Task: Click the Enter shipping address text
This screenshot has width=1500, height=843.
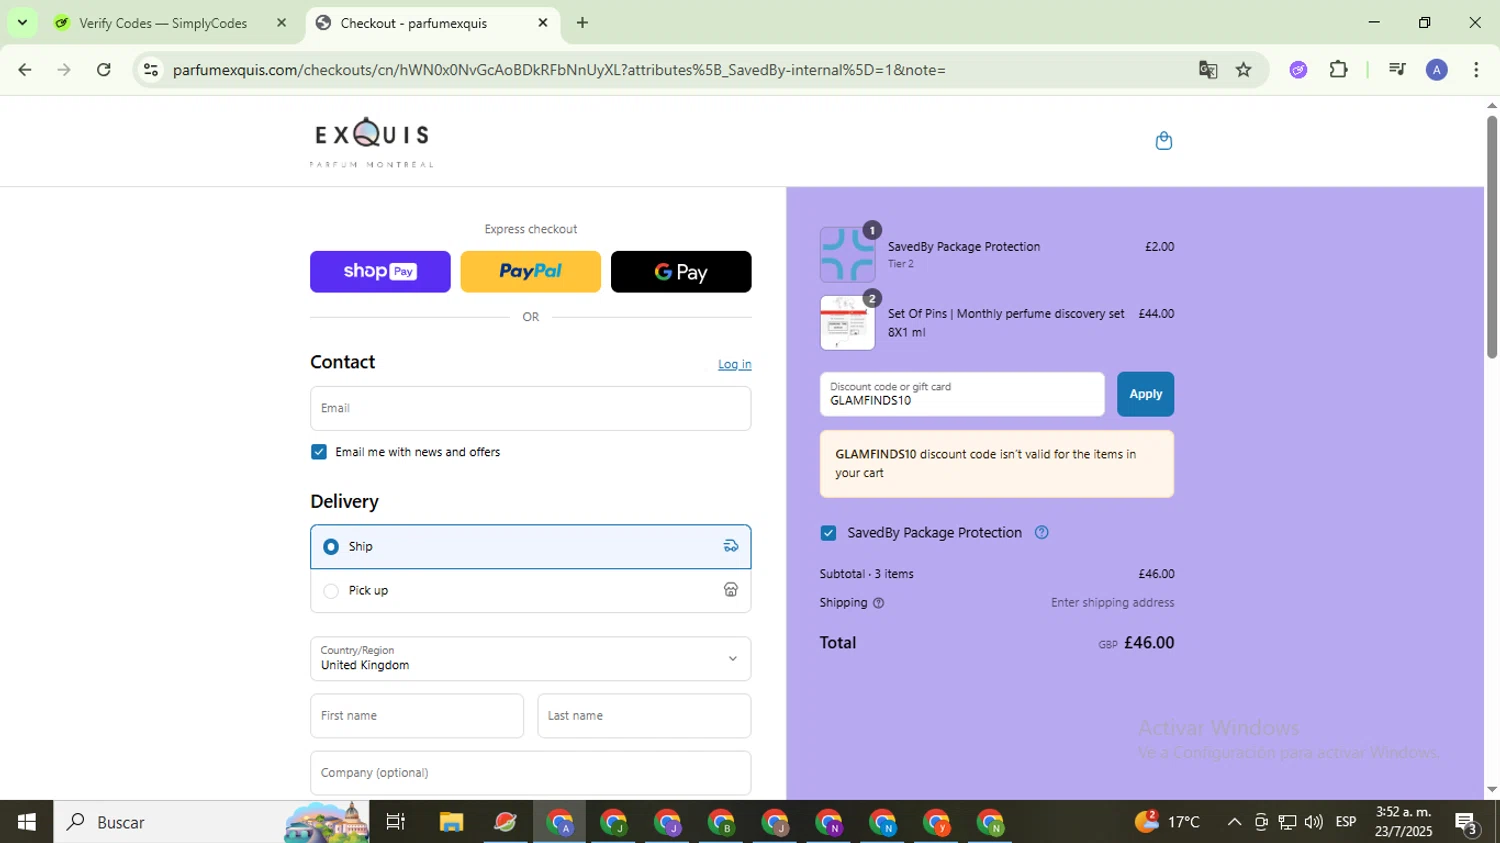Action: point(1112,603)
